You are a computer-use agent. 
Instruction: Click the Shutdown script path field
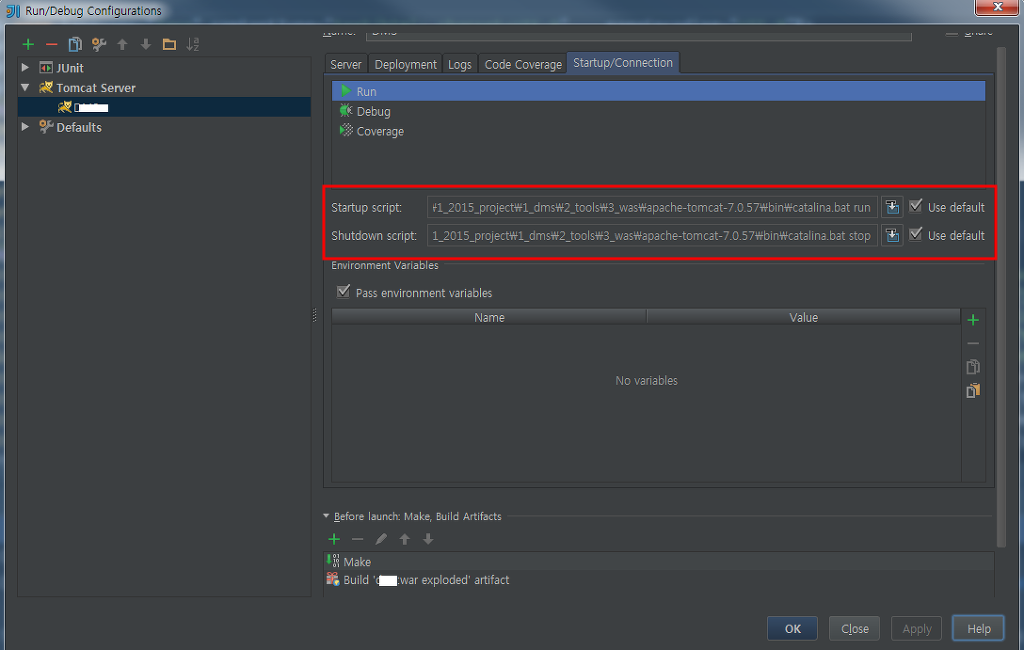652,235
